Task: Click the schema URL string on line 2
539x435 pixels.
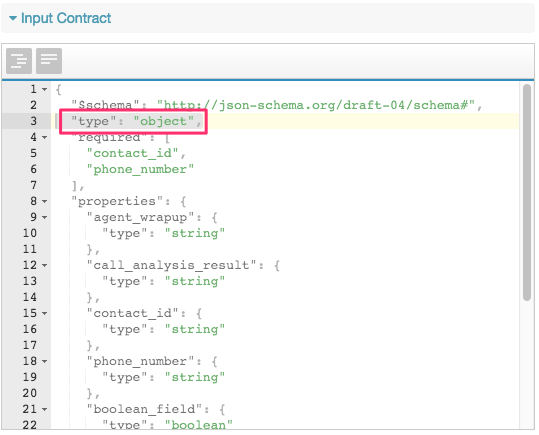Action: pyautogui.click(x=316, y=105)
